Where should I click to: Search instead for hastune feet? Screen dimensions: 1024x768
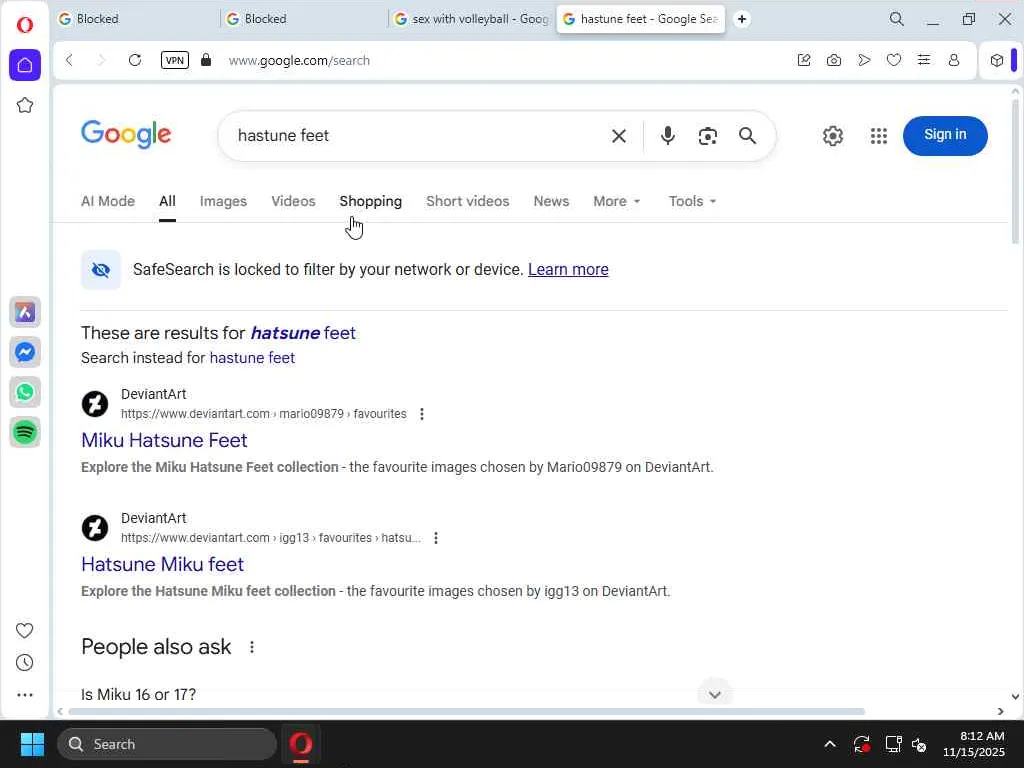click(x=252, y=358)
